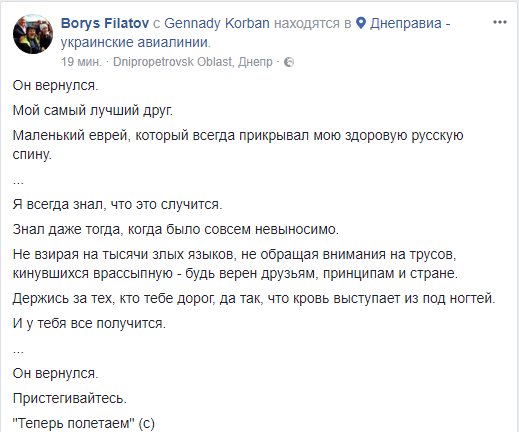Open the Gennady Korban tagged profile link

click(x=217, y=23)
